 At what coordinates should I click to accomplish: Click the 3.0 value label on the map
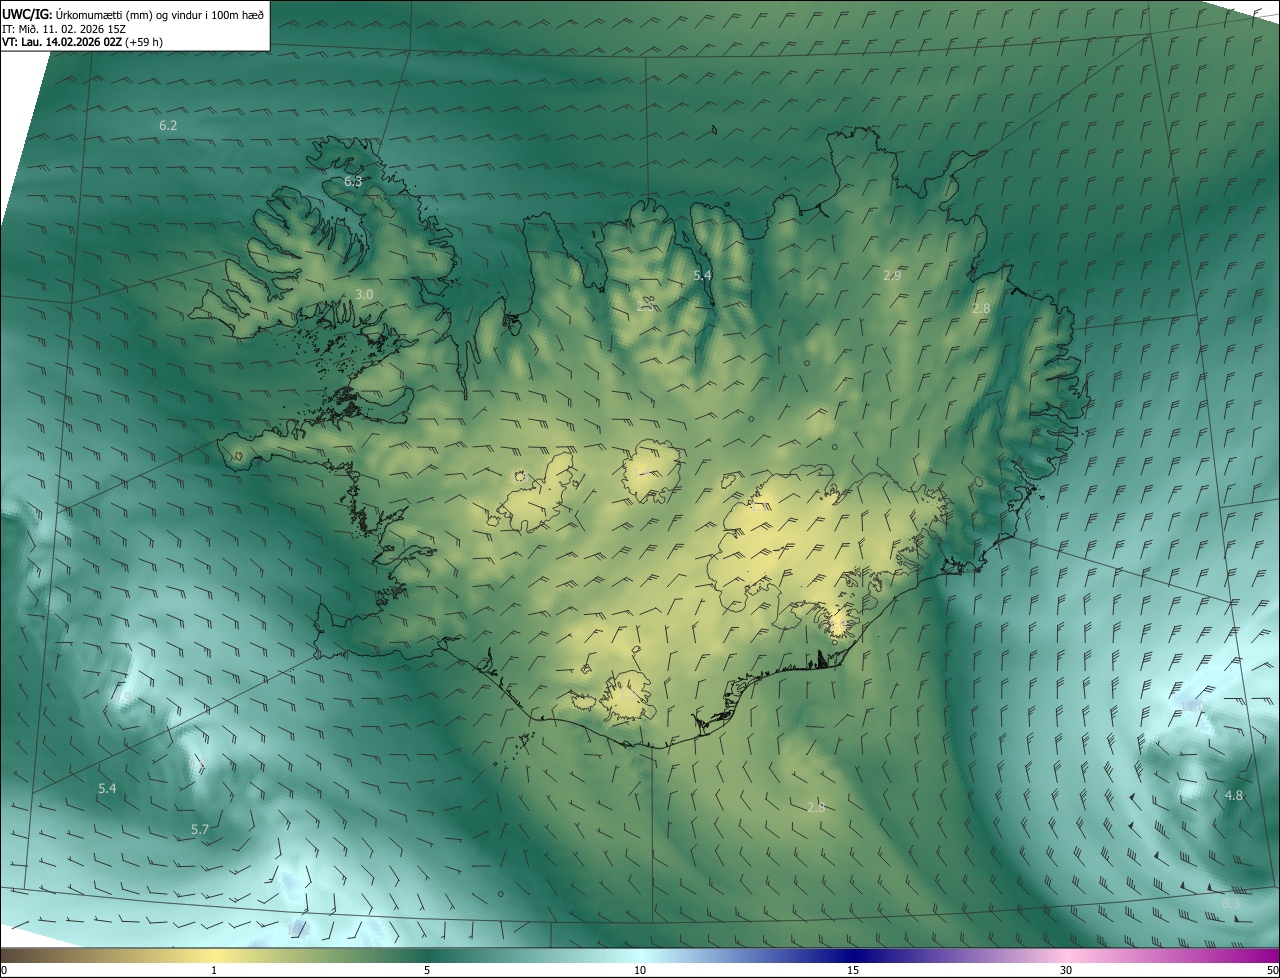pos(364,294)
